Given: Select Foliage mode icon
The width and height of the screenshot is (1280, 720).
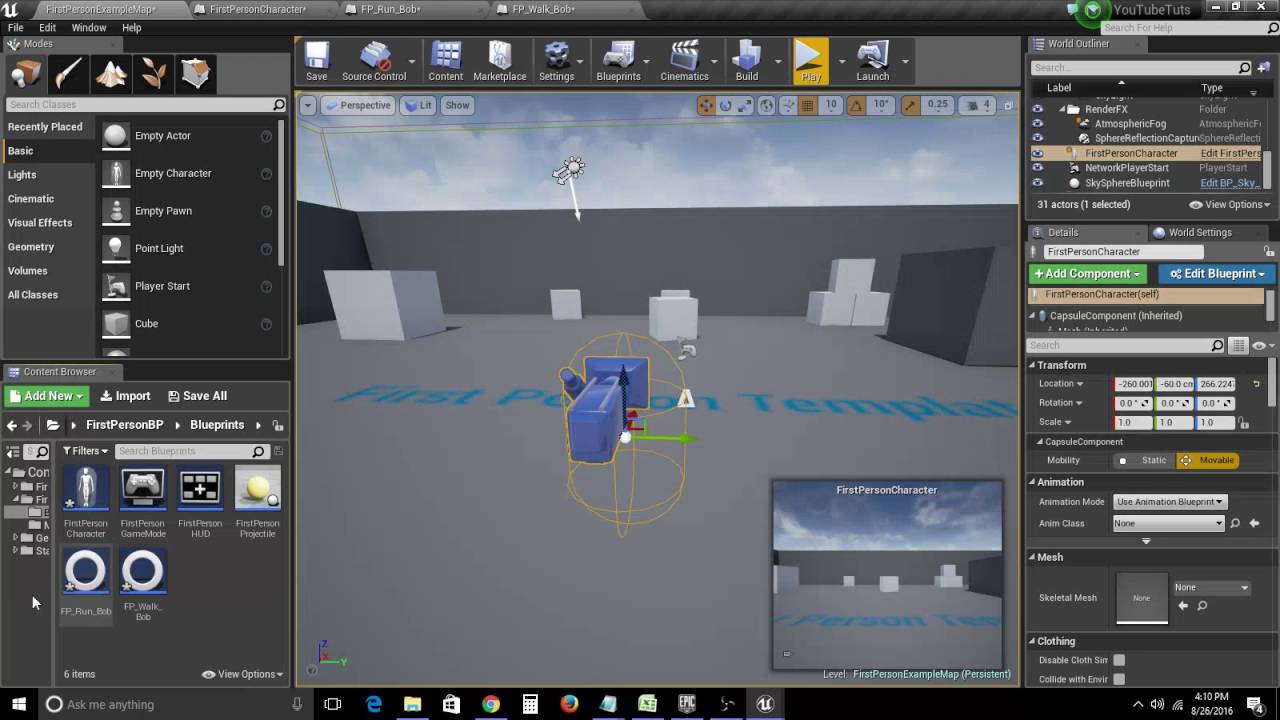Looking at the screenshot, I should (x=153, y=74).
